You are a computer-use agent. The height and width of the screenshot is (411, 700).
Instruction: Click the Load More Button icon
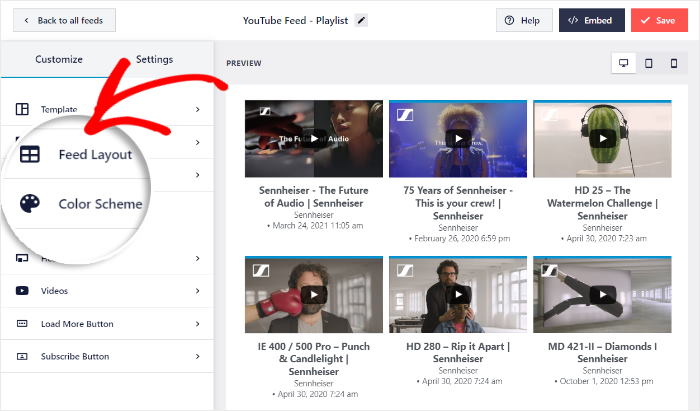coord(22,324)
